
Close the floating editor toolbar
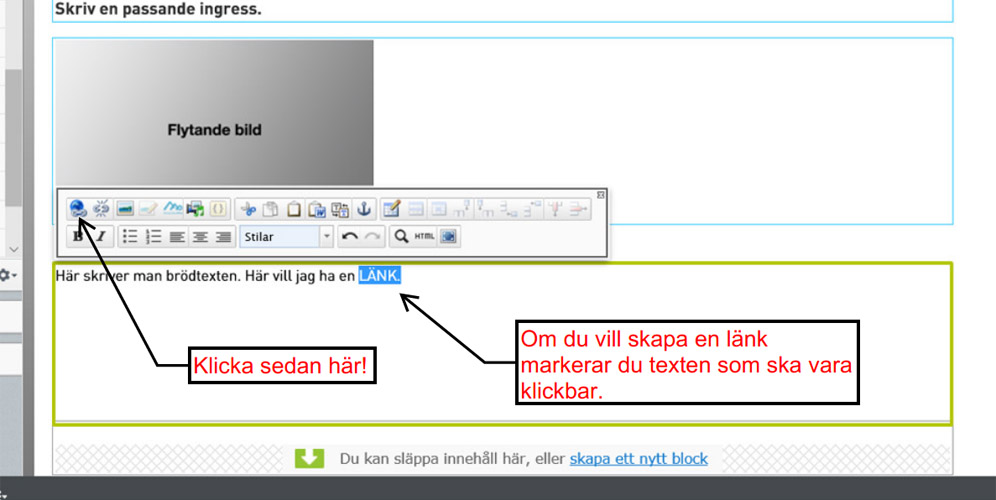(600, 194)
